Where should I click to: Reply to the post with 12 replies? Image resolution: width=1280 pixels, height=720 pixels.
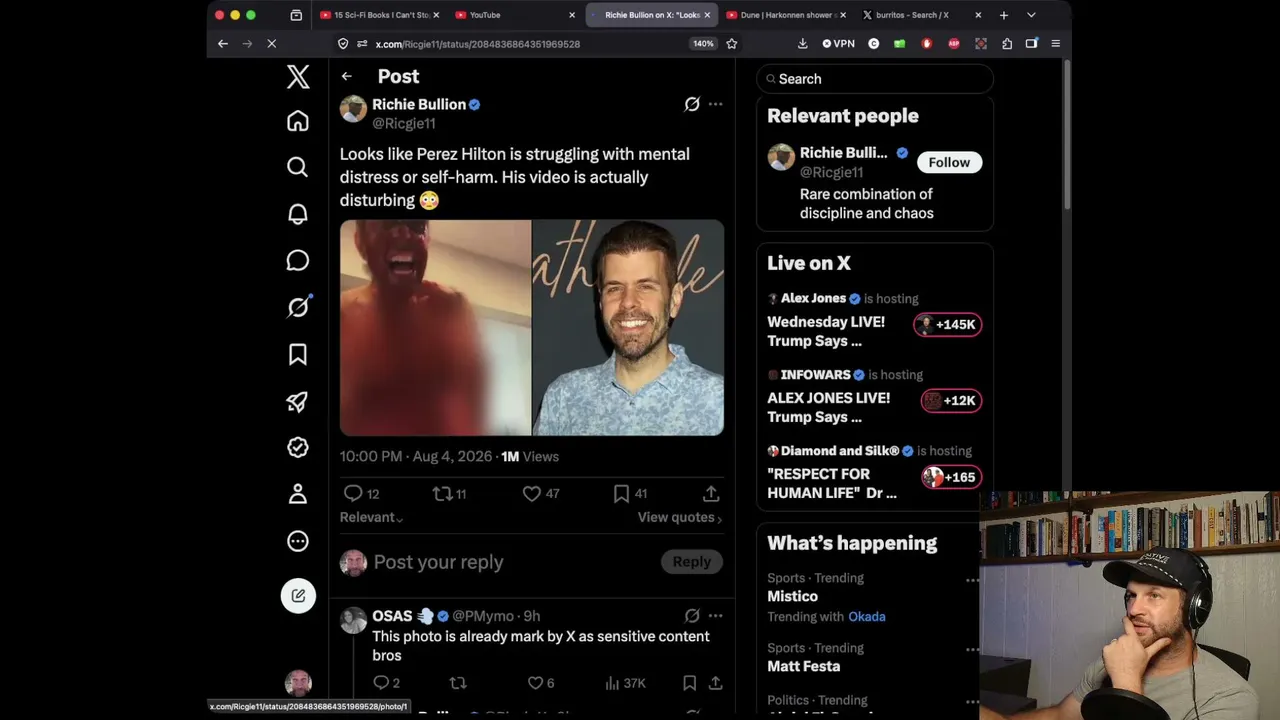click(361, 494)
